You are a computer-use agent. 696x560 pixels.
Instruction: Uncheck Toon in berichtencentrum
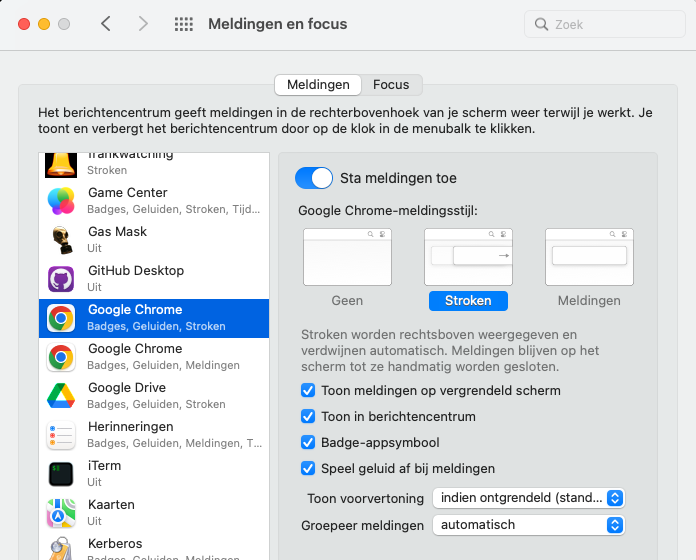[x=308, y=416]
